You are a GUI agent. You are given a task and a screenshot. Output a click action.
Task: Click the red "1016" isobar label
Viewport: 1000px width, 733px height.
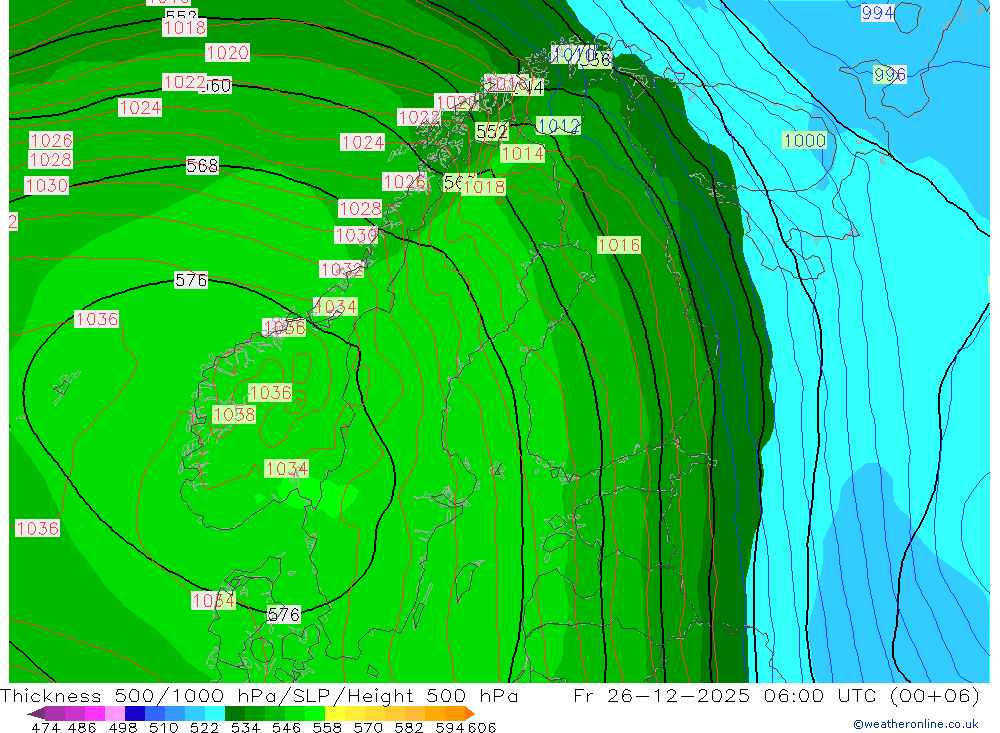click(x=619, y=245)
